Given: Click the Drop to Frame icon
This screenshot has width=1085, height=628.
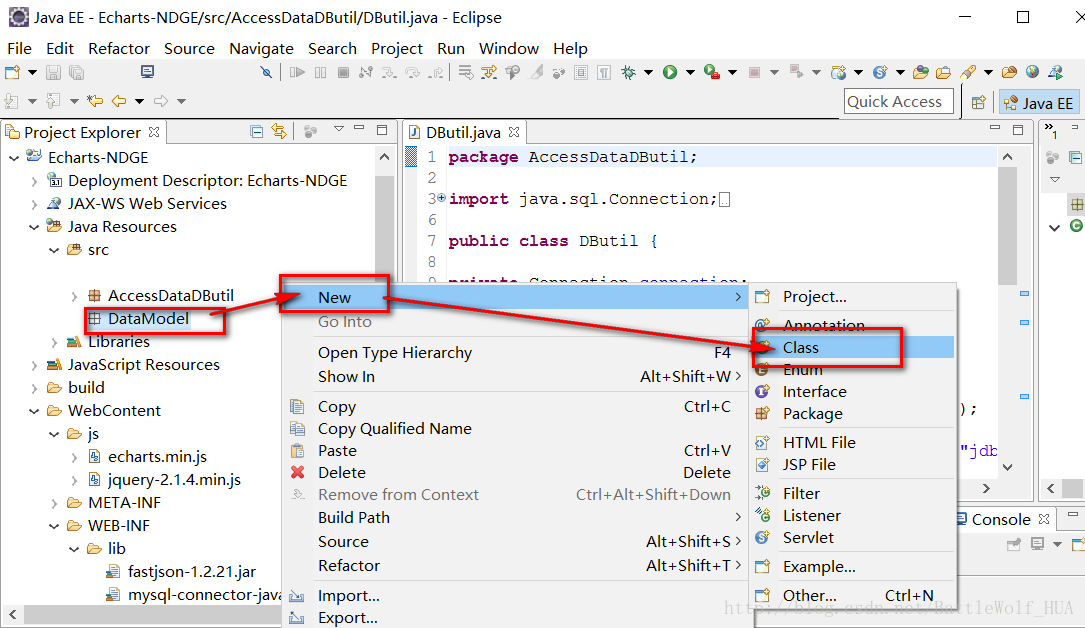Looking at the screenshot, I should pyautogui.click(x=466, y=72).
